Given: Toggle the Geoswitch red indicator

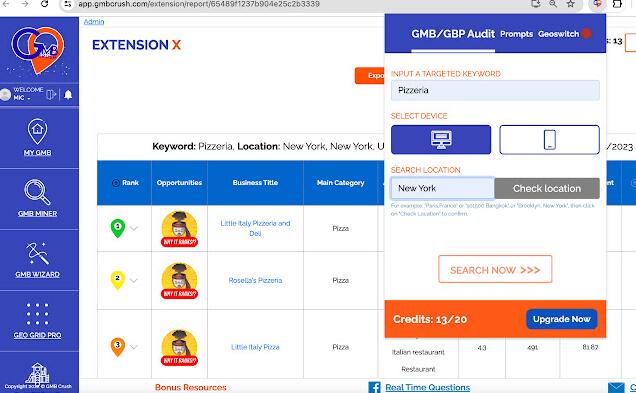Looking at the screenshot, I should point(586,34).
